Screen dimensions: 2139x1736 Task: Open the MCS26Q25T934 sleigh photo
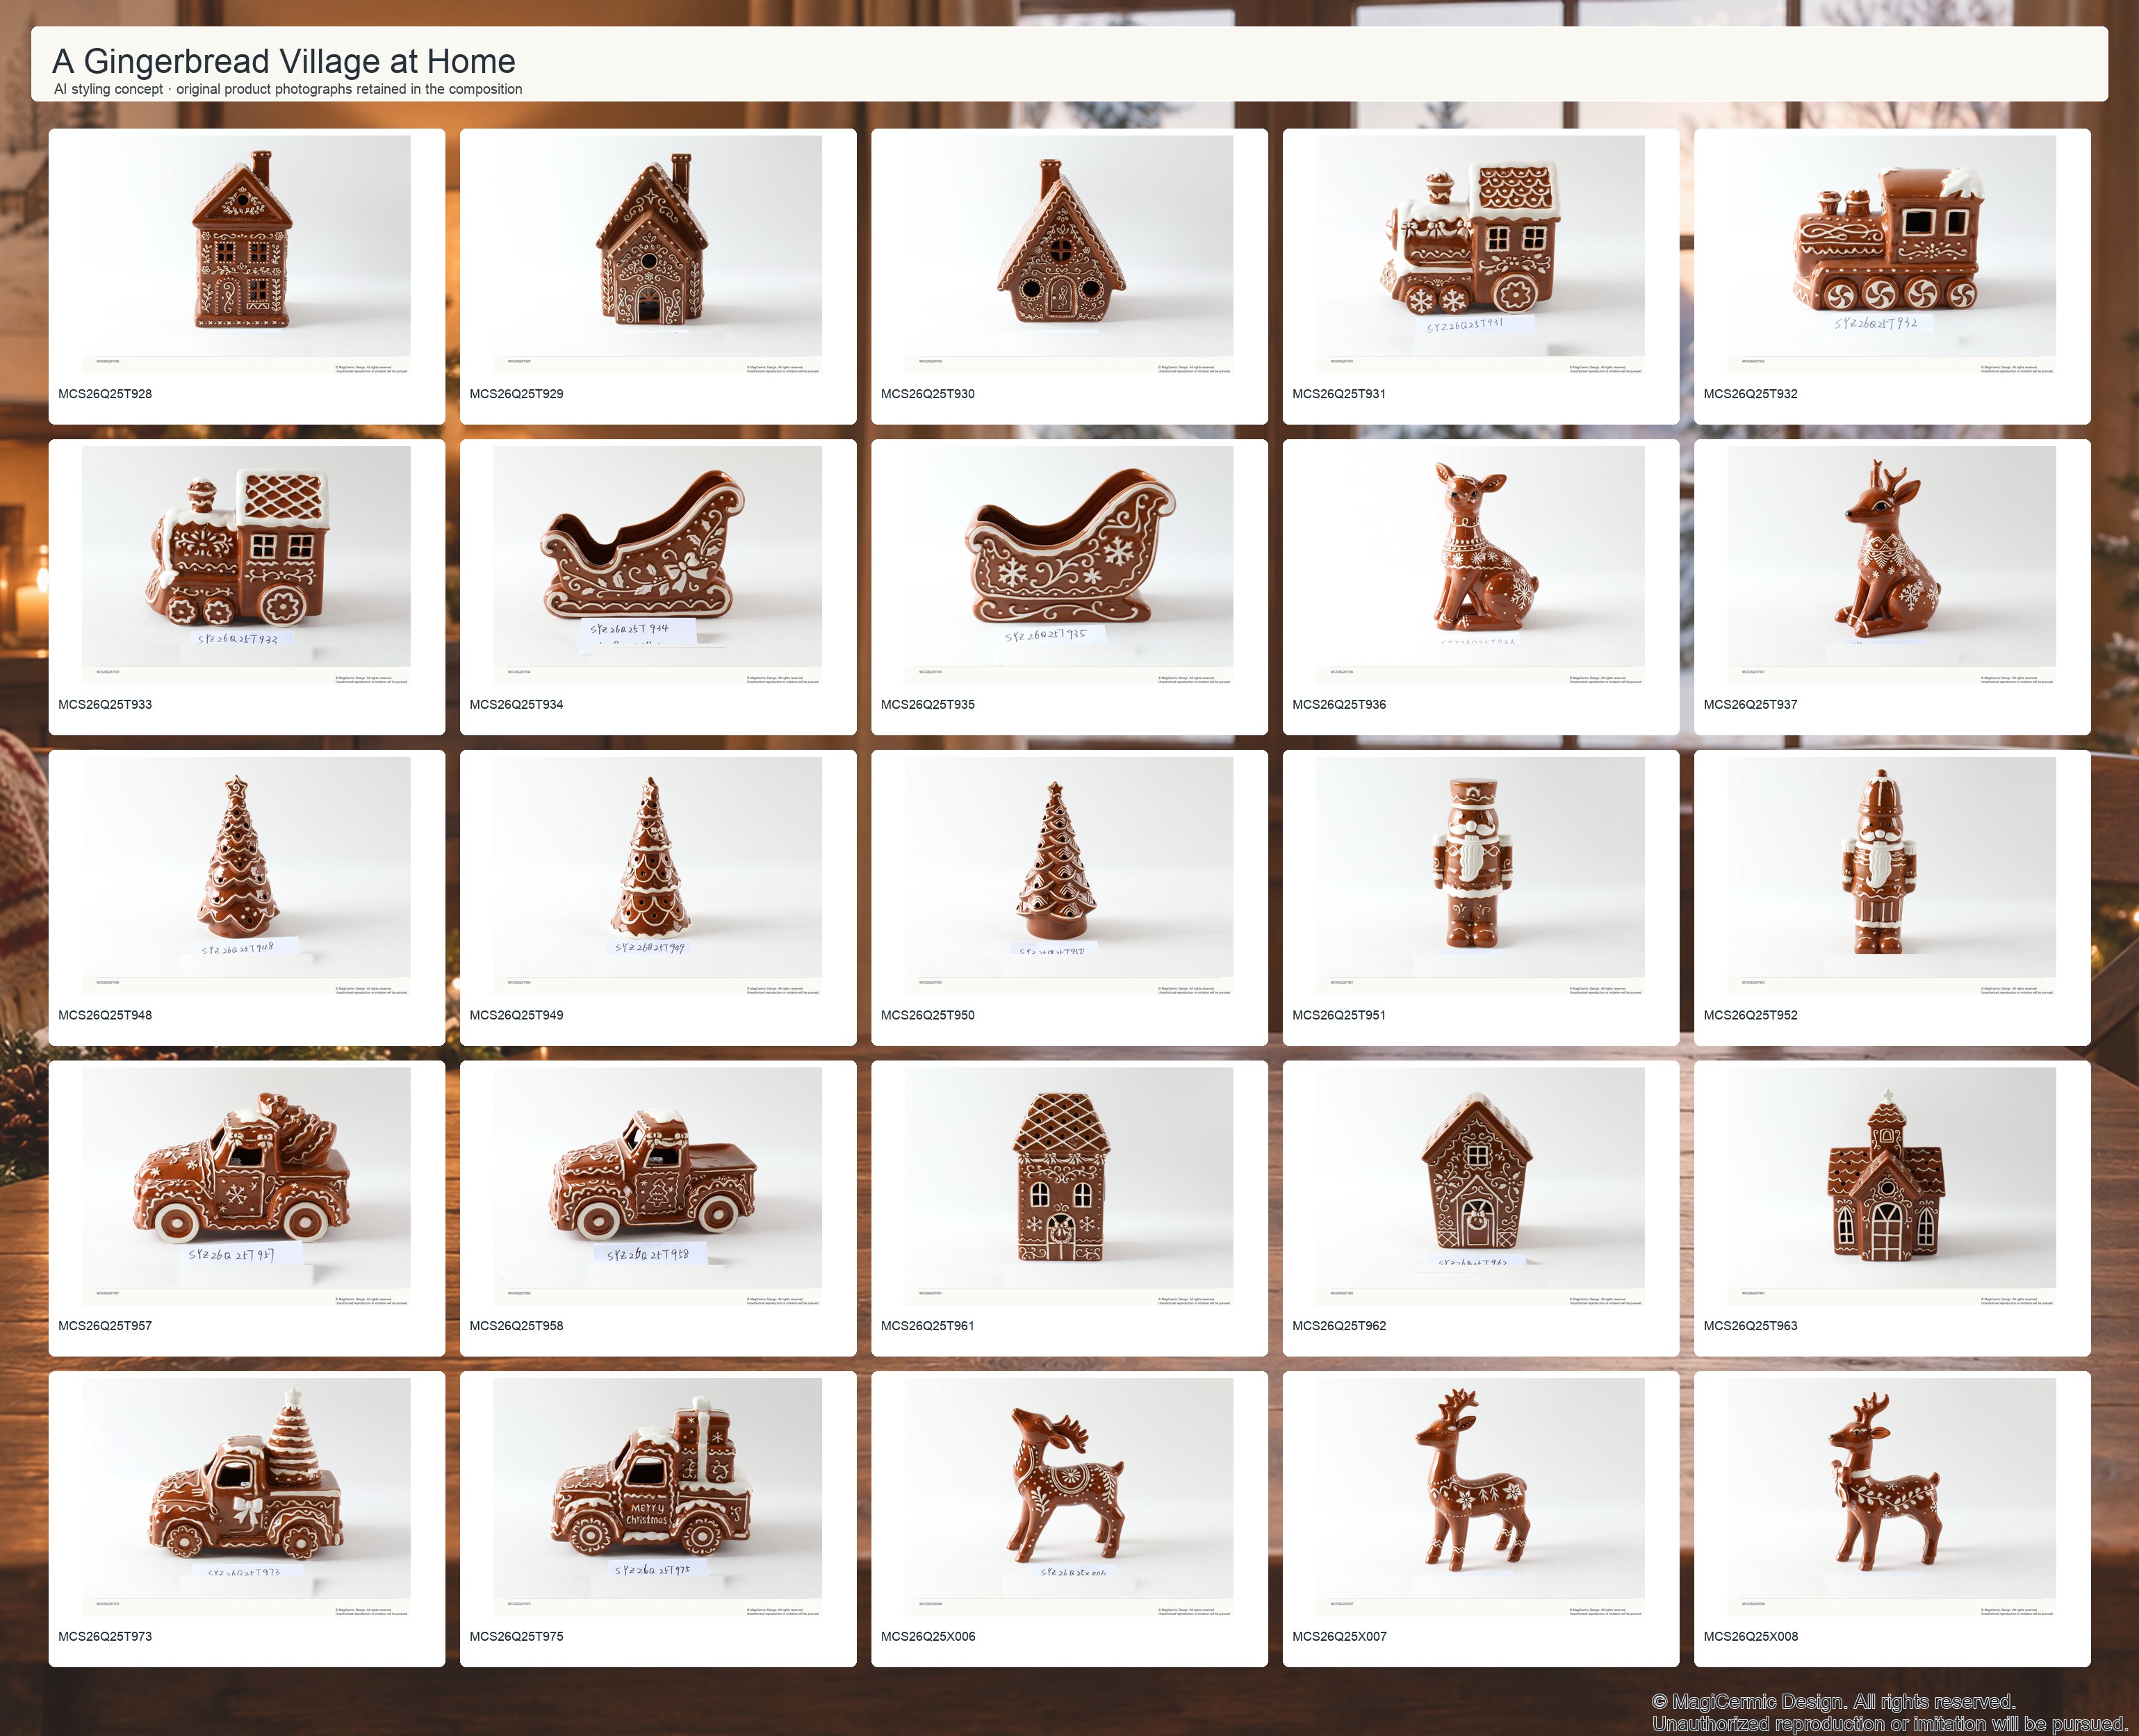click(x=657, y=566)
